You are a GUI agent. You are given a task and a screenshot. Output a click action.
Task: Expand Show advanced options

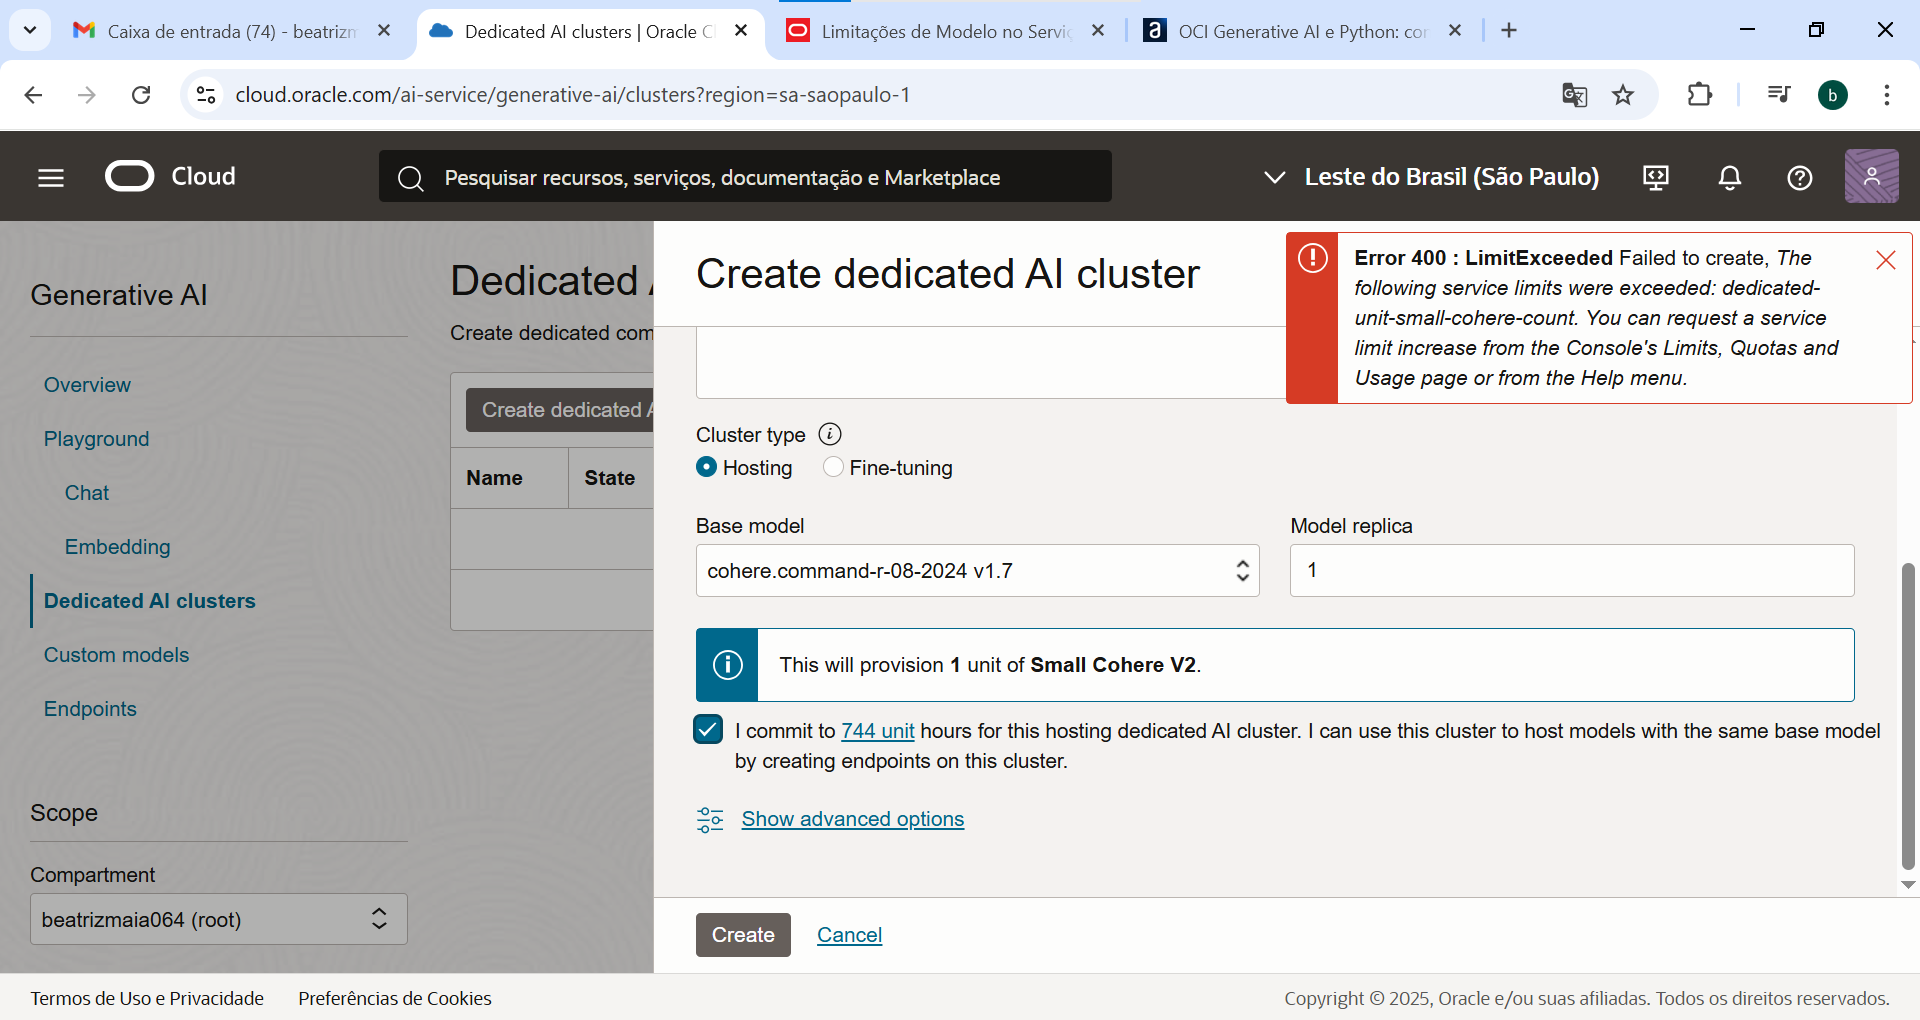tap(852, 819)
